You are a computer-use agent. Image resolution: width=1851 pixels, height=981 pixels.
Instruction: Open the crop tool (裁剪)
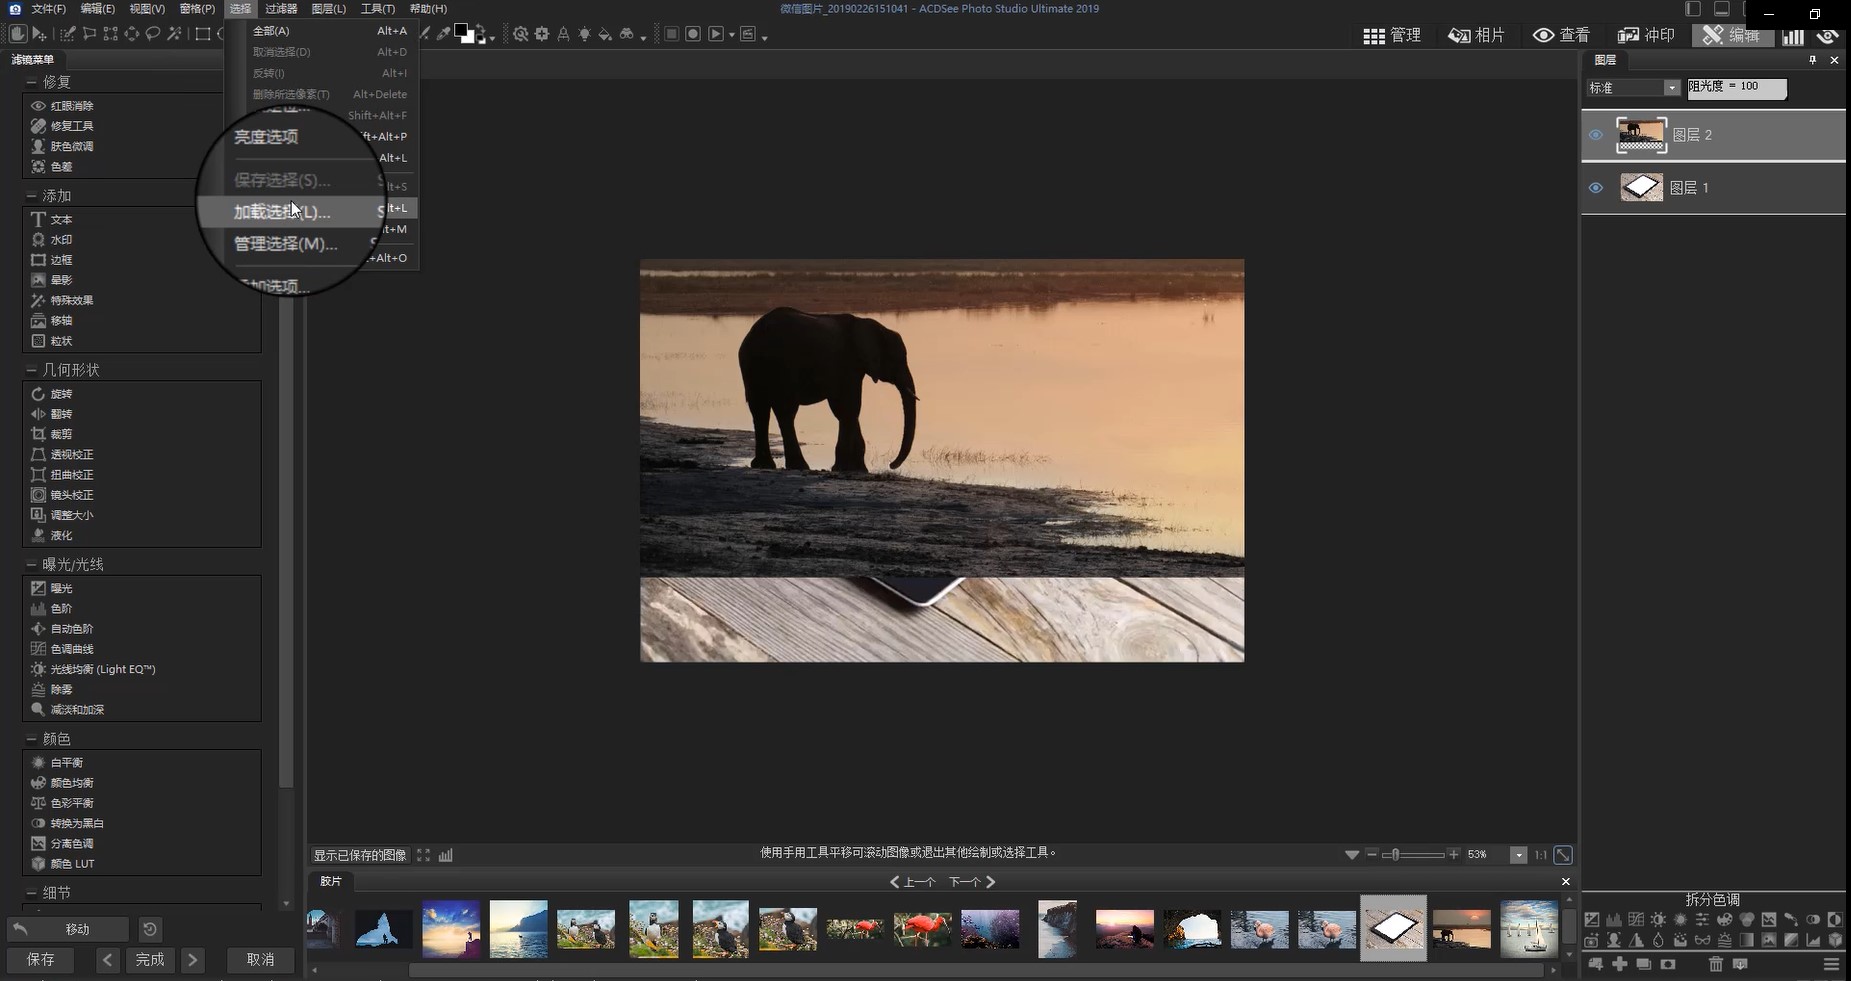(x=51, y=434)
